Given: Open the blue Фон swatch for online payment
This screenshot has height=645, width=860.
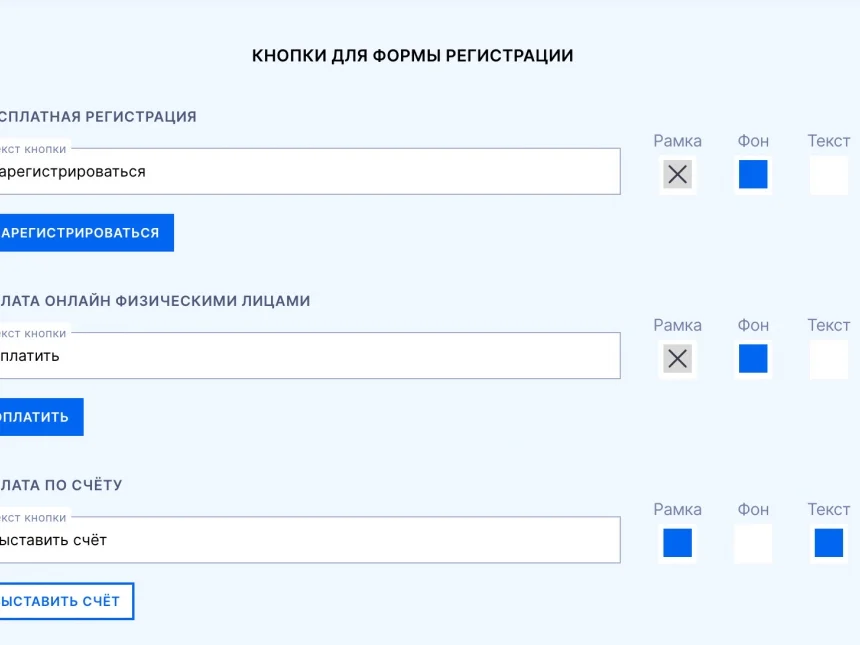Looking at the screenshot, I should 753,359.
